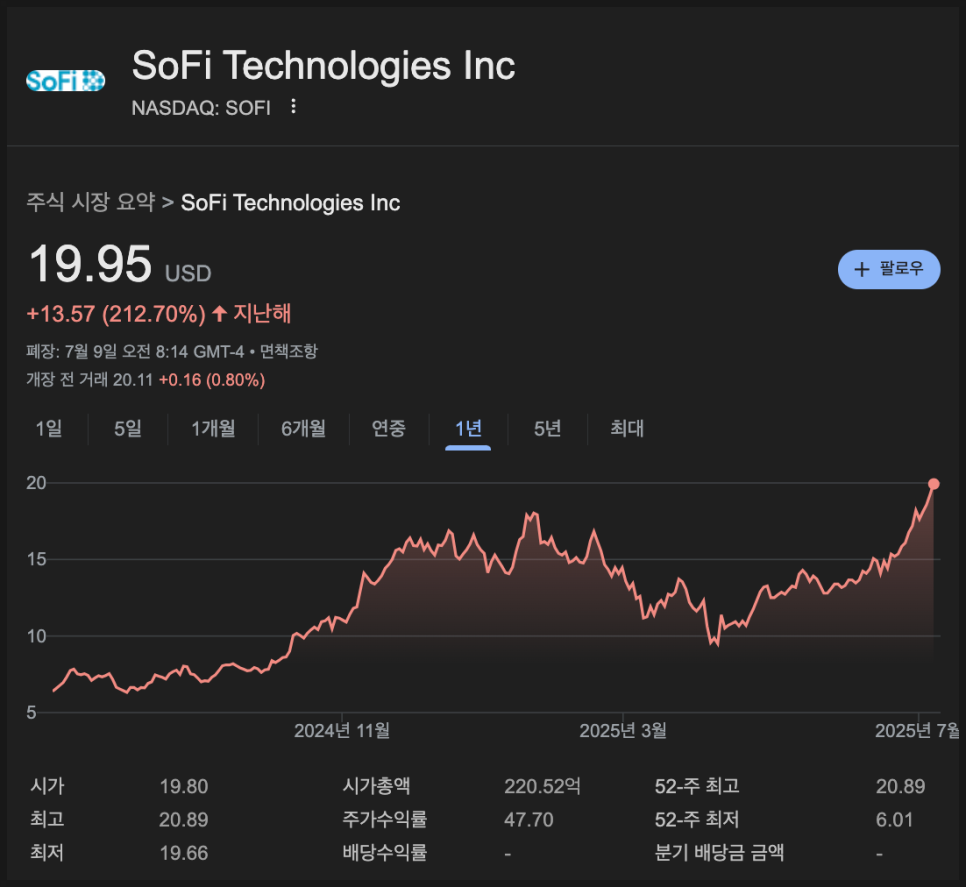
Task: Click the 배당수익률 label
Action: point(384,853)
